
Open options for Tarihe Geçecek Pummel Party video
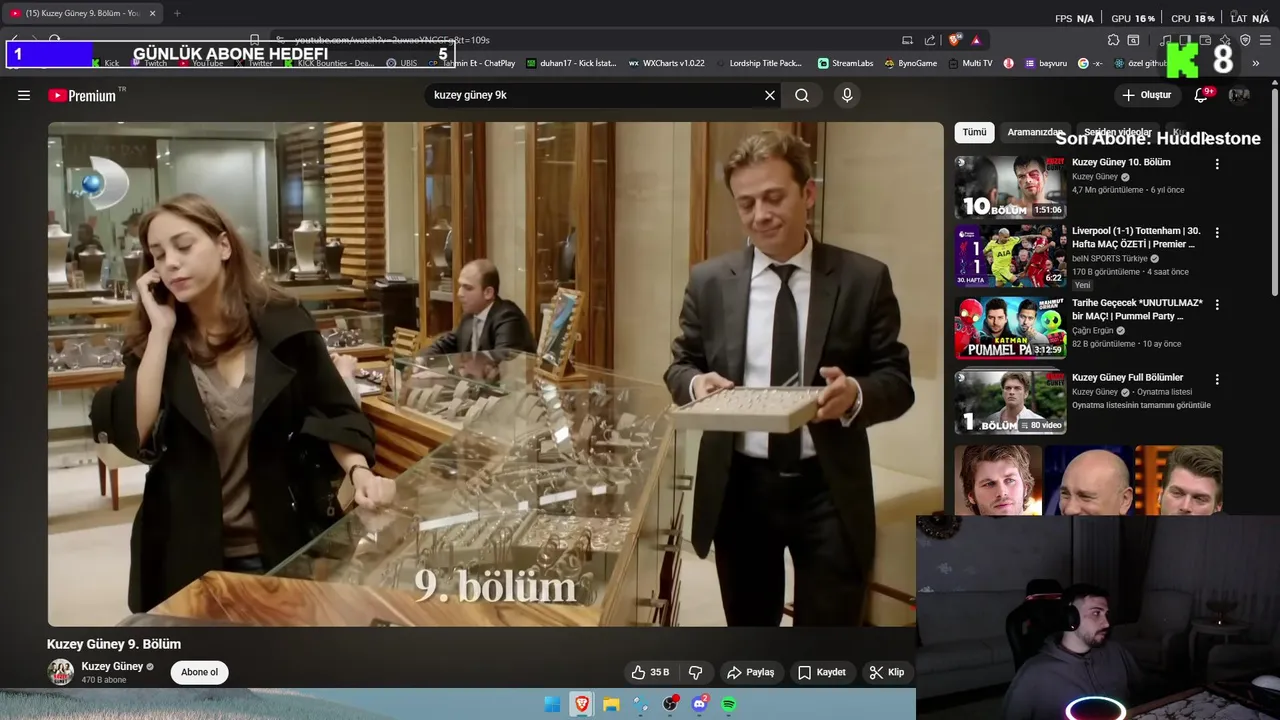1217,305
